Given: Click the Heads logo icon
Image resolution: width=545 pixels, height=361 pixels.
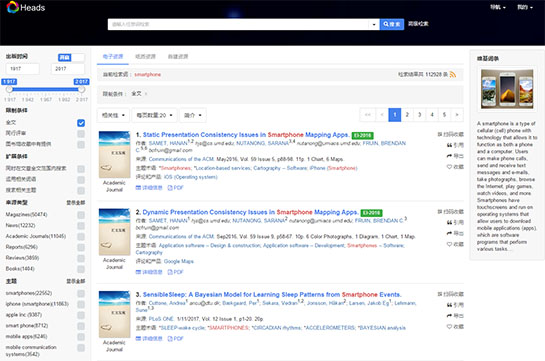Looking at the screenshot, I should click(13, 7).
